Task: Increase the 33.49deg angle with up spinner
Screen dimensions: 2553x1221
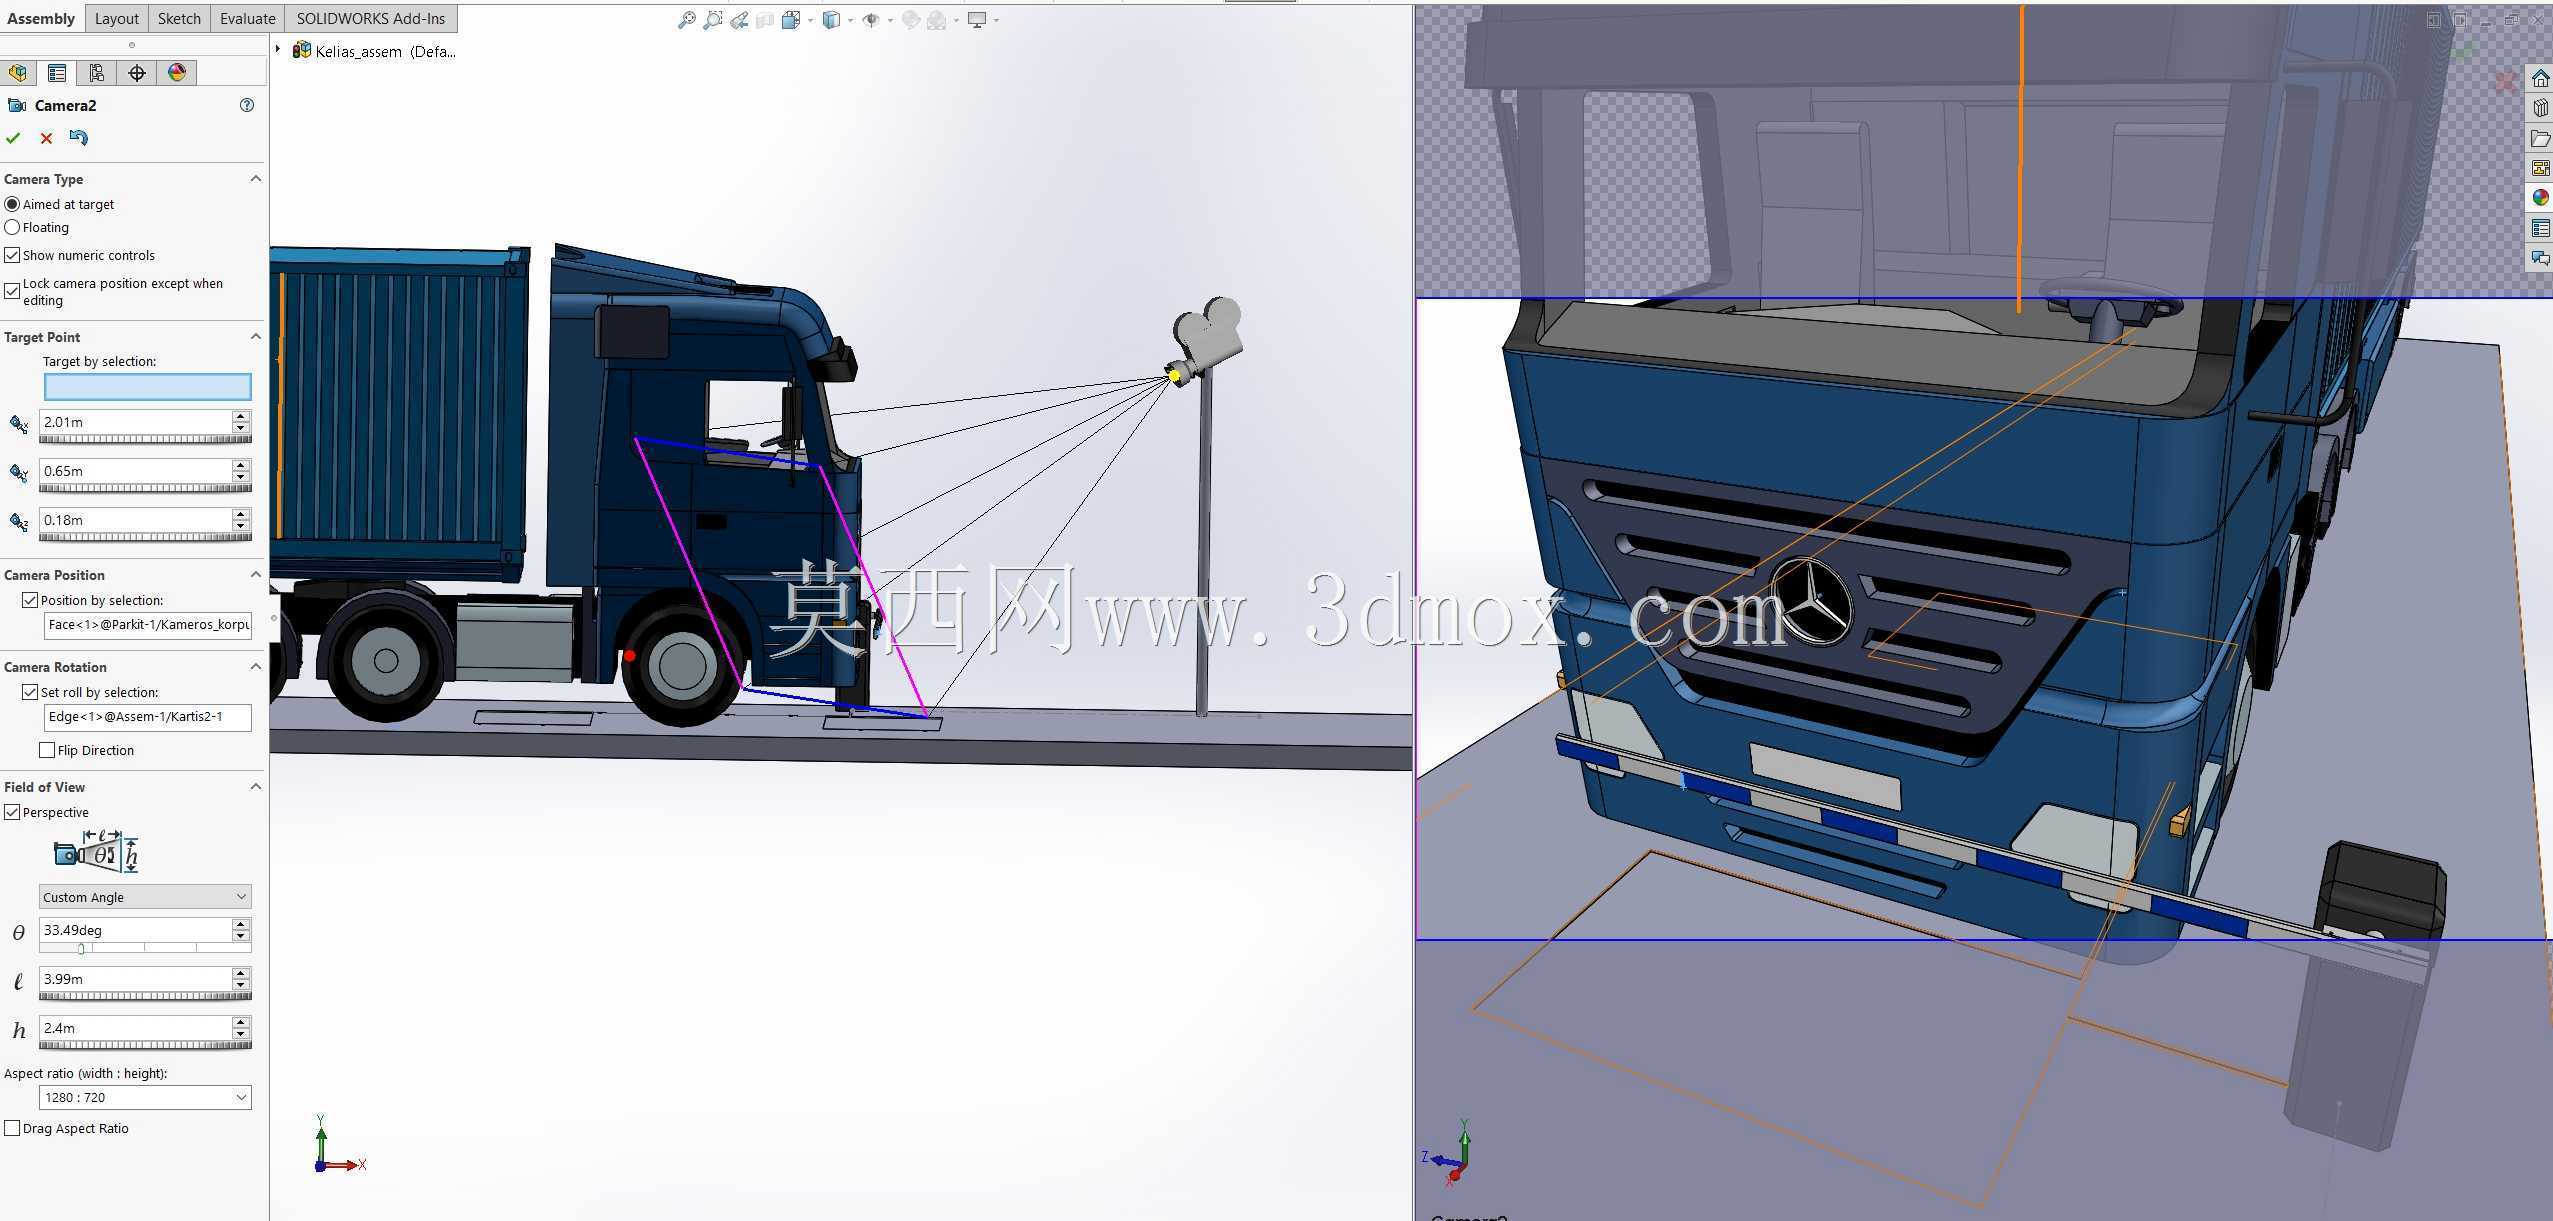Action: [x=240, y=924]
